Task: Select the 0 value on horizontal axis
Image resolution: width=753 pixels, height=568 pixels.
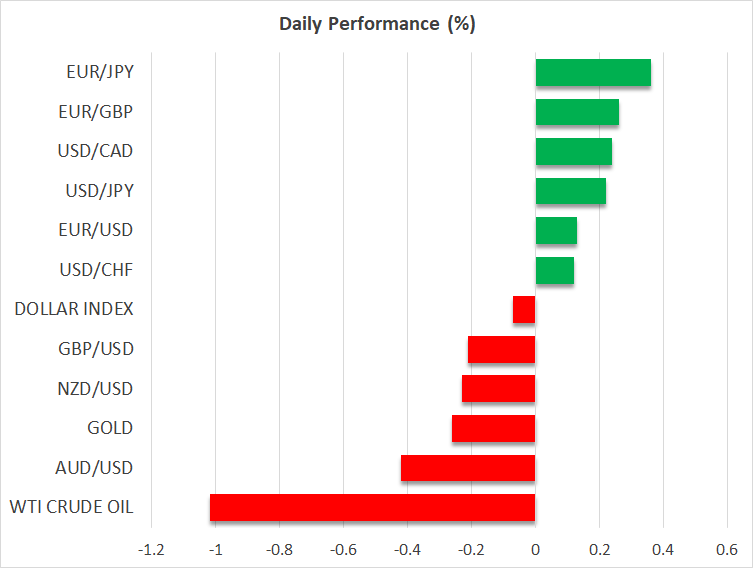Action: pos(535,550)
